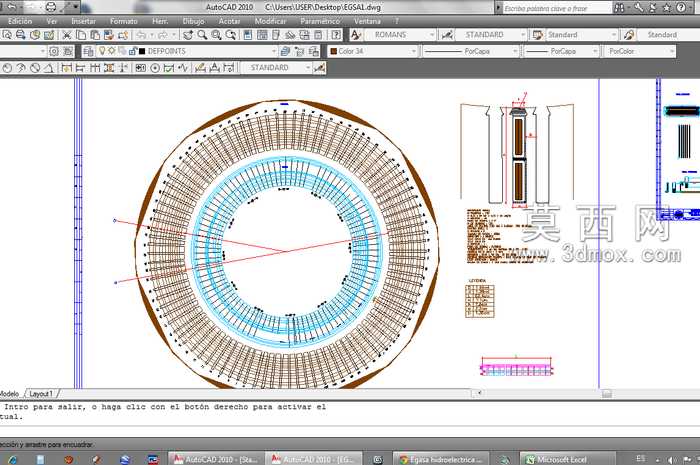Toggle the layer lock padlock icon
Image resolution: width=700 pixels, height=465 pixels.
[x=132, y=51]
